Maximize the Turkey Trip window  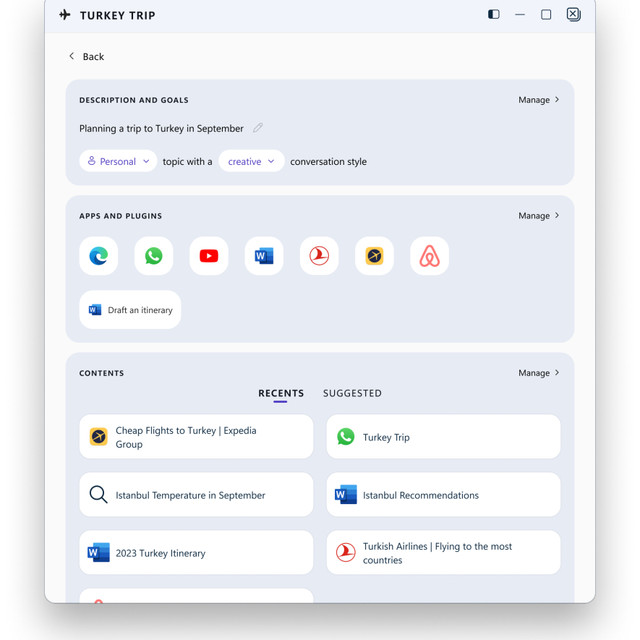(546, 15)
